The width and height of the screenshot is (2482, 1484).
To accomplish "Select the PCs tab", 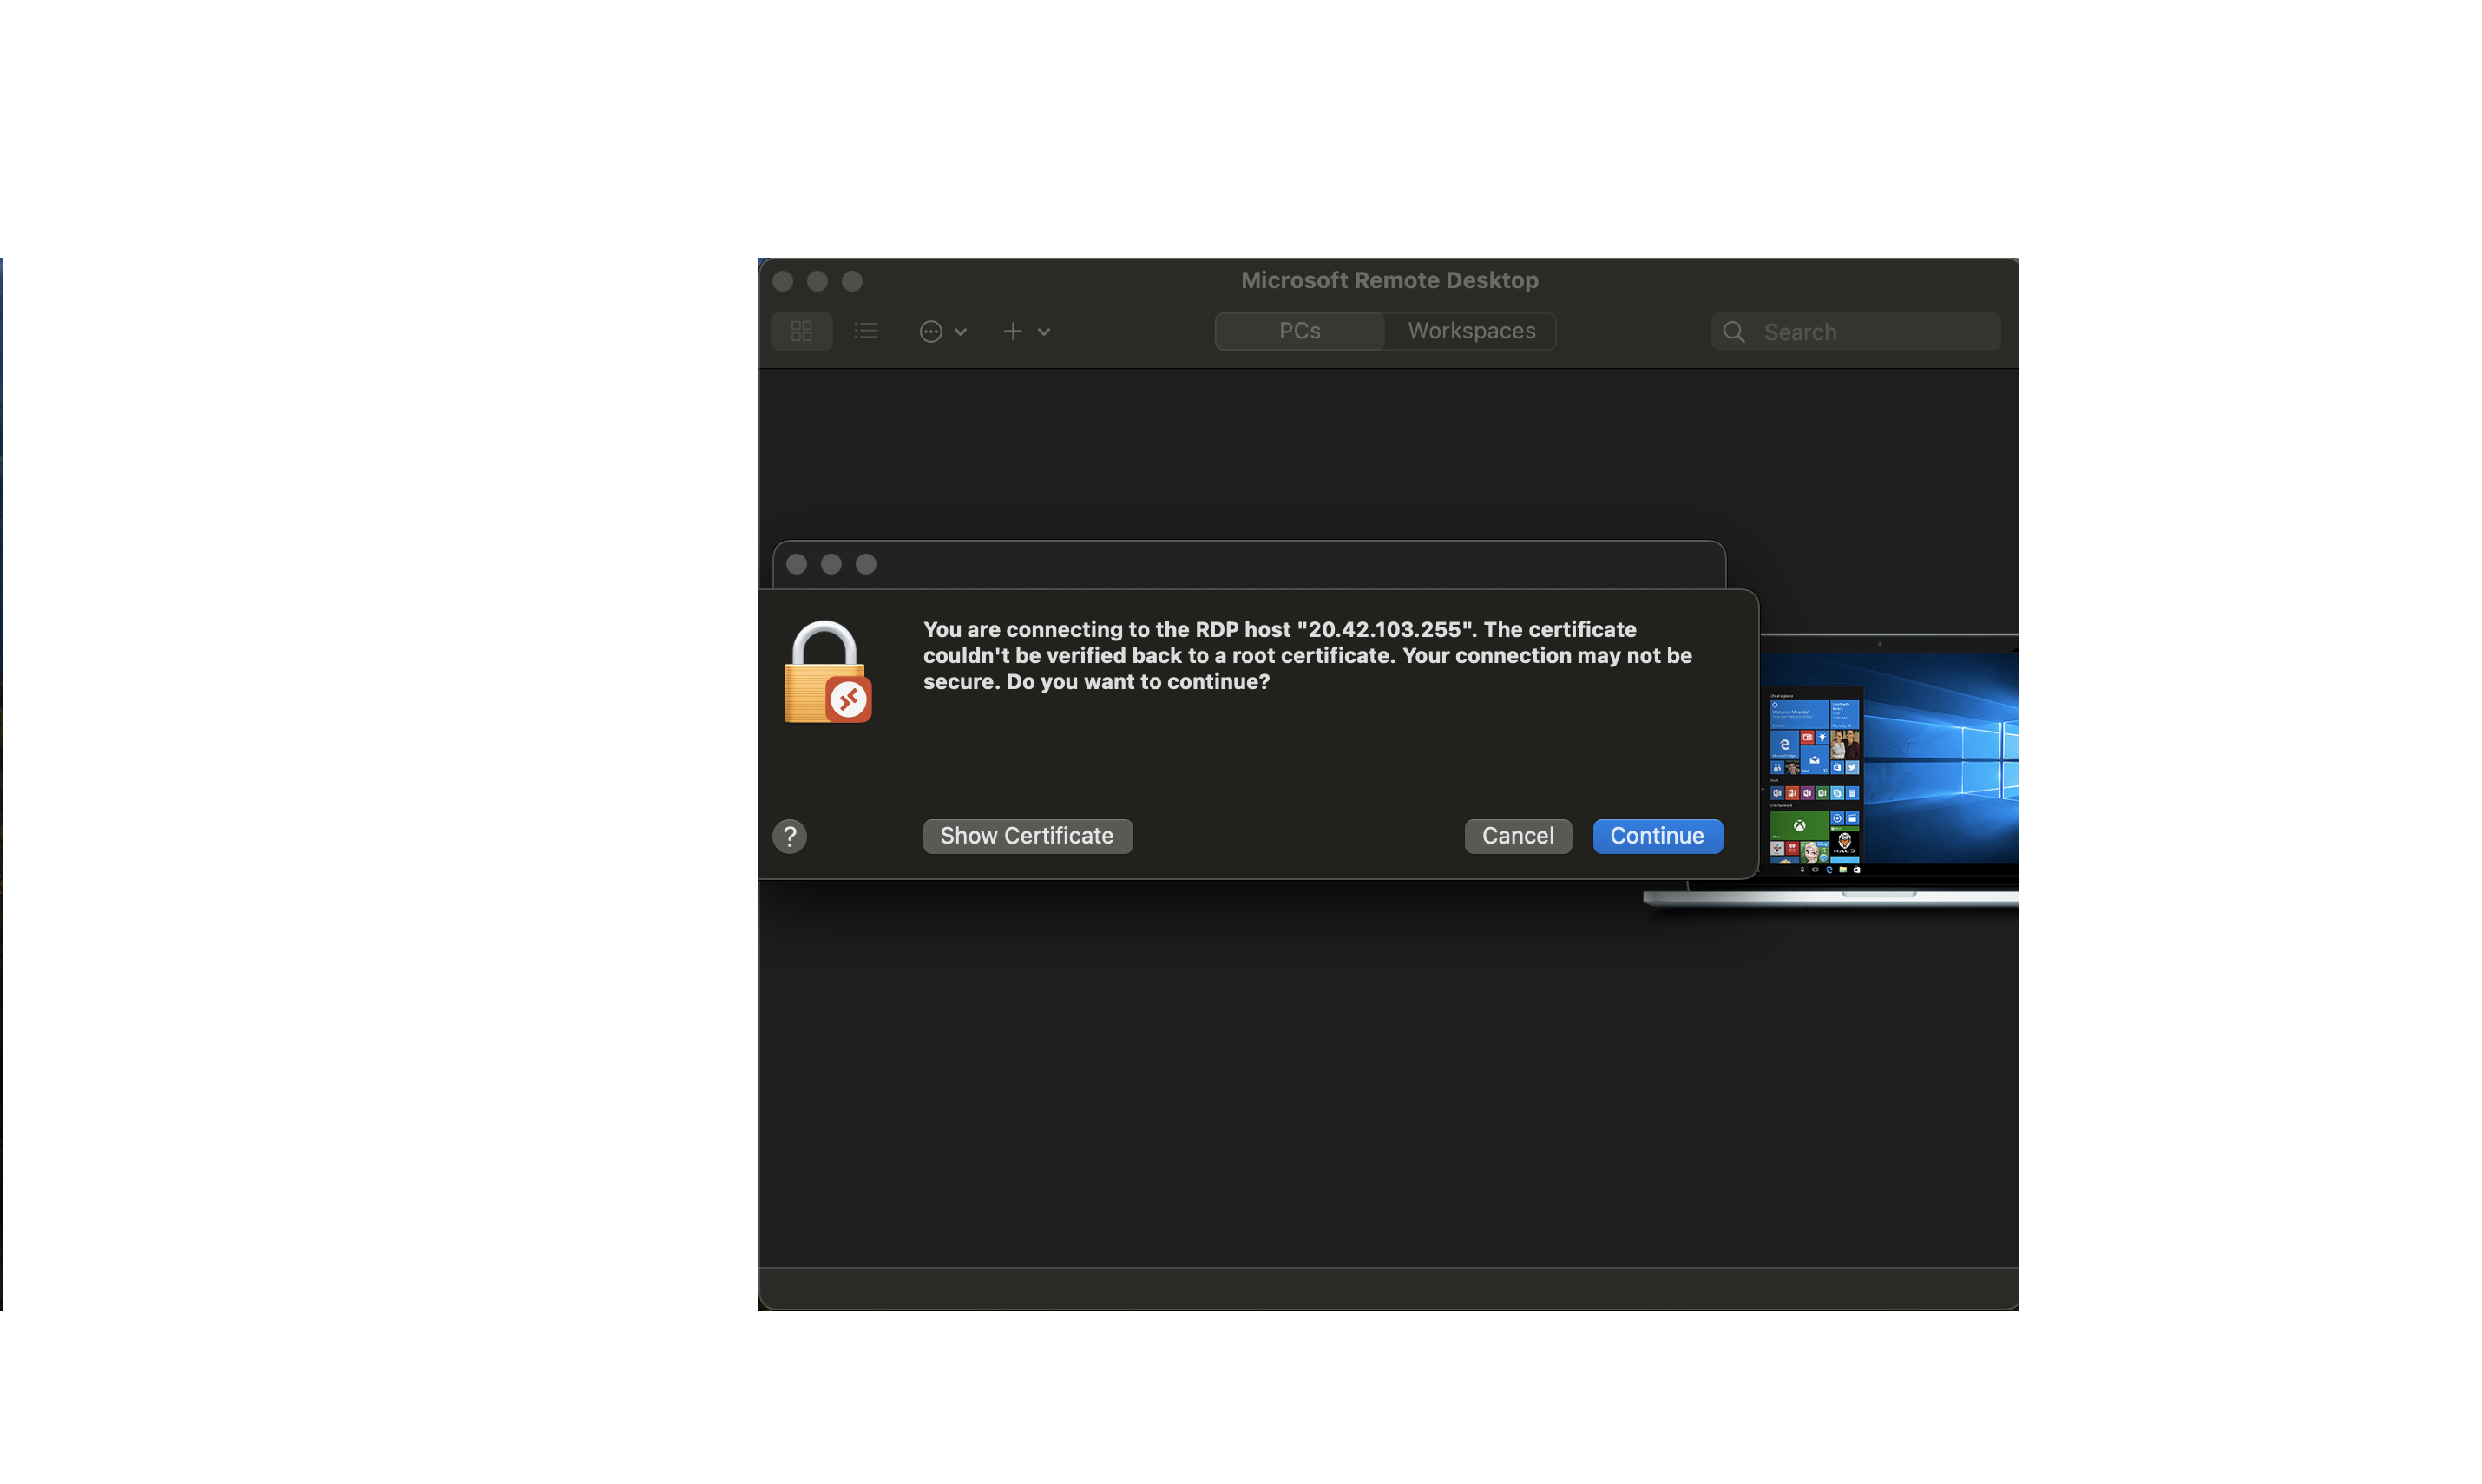I will [1299, 331].
